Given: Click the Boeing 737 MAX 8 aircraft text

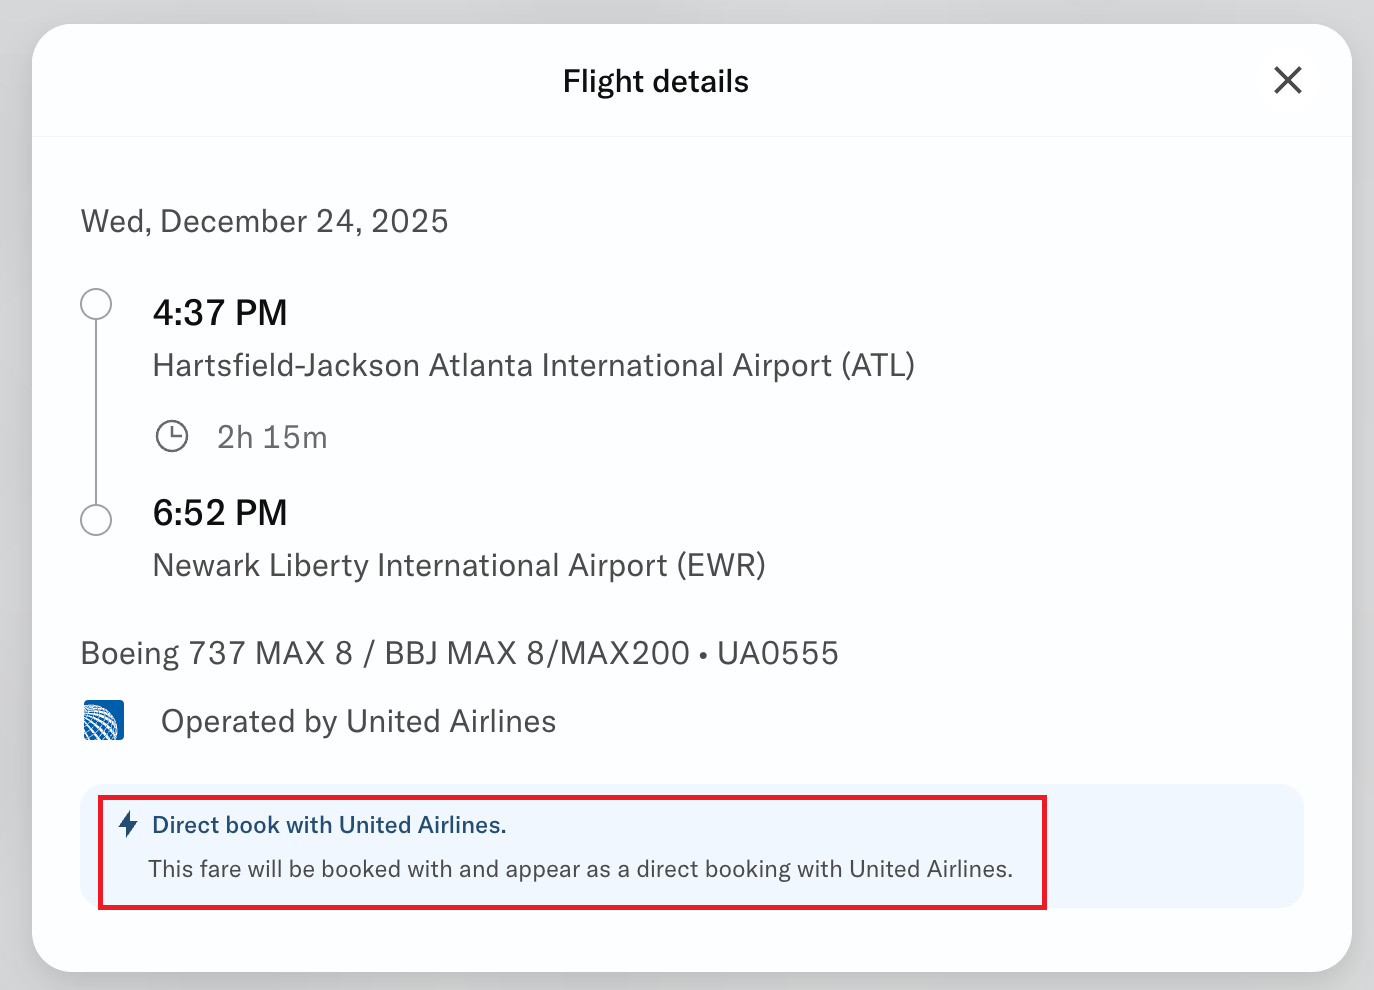Looking at the screenshot, I should (216, 654).
